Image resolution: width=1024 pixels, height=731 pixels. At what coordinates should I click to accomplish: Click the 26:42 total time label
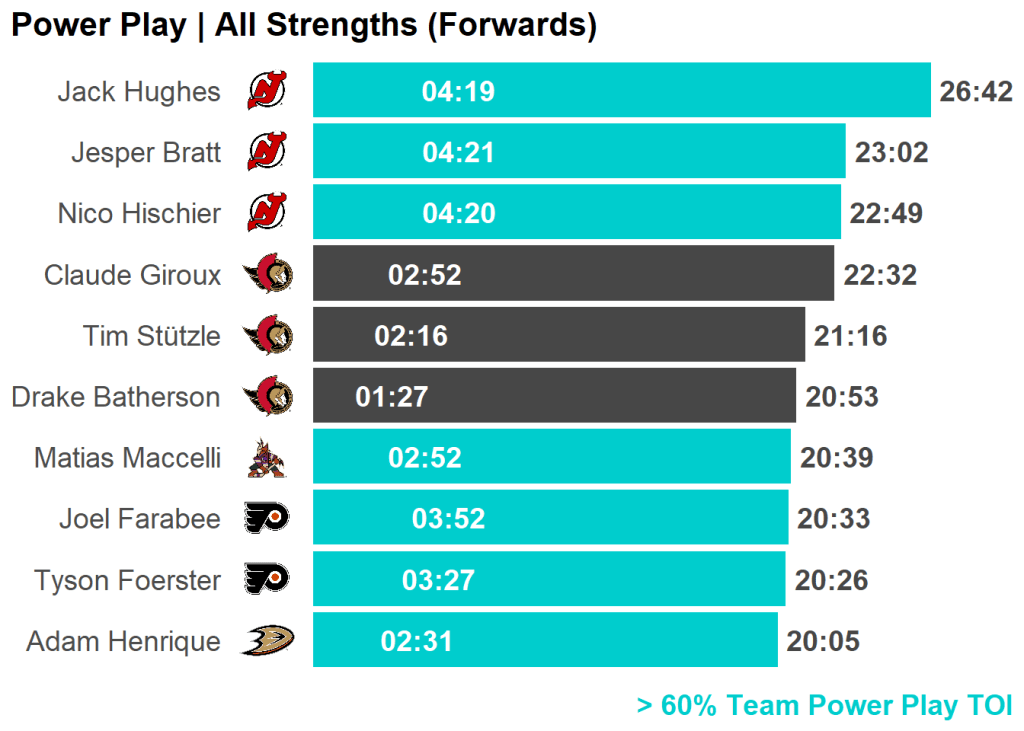(x=976, y=92)
